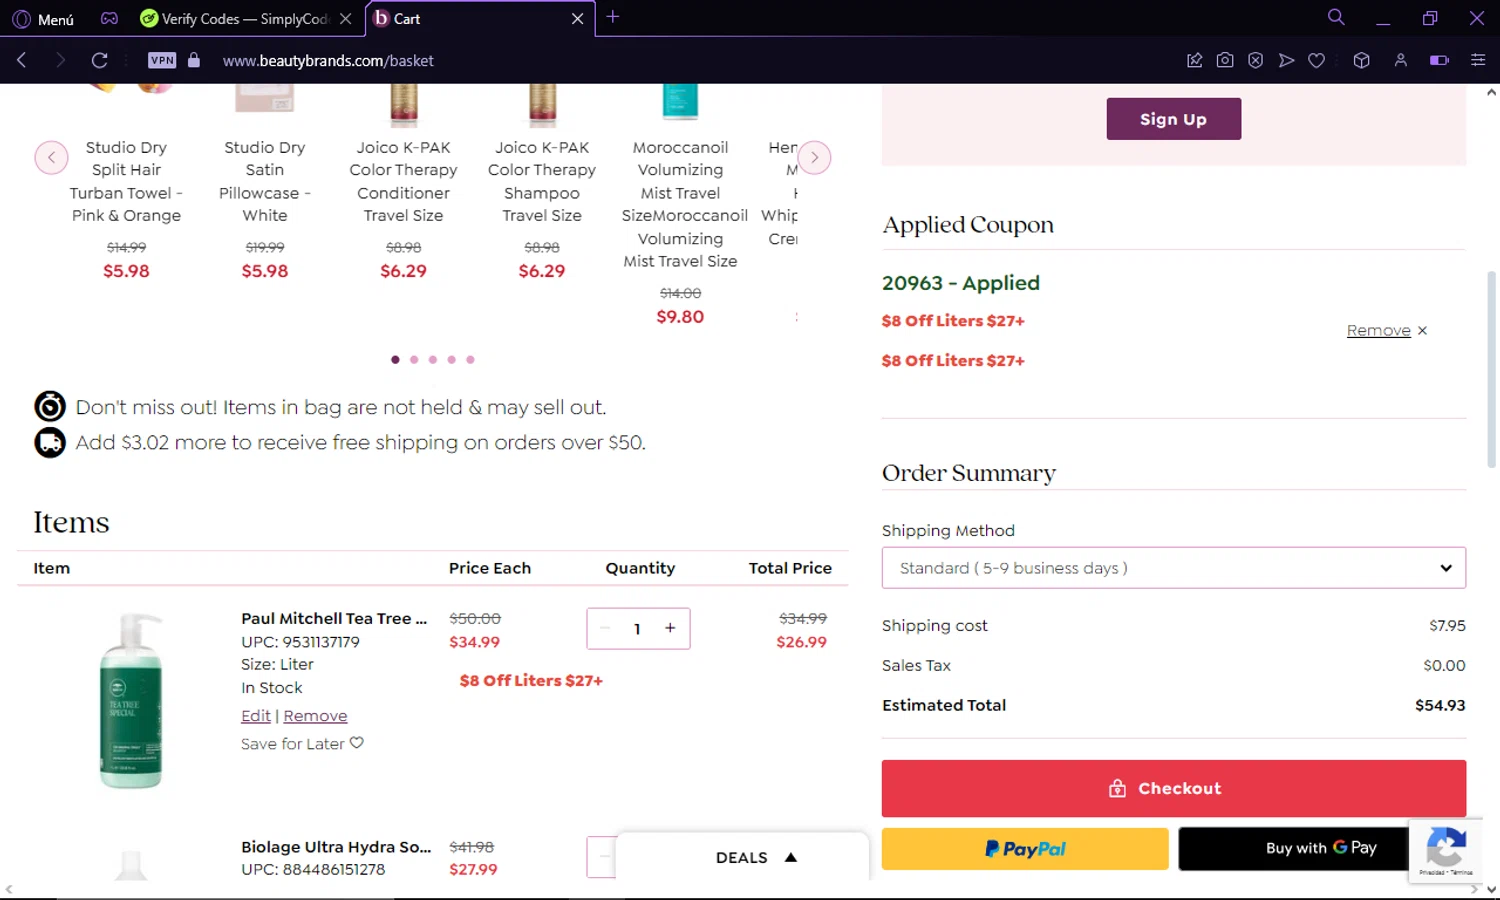
Task: Open the My Flow send icon
Action: tap(1287, 60)
